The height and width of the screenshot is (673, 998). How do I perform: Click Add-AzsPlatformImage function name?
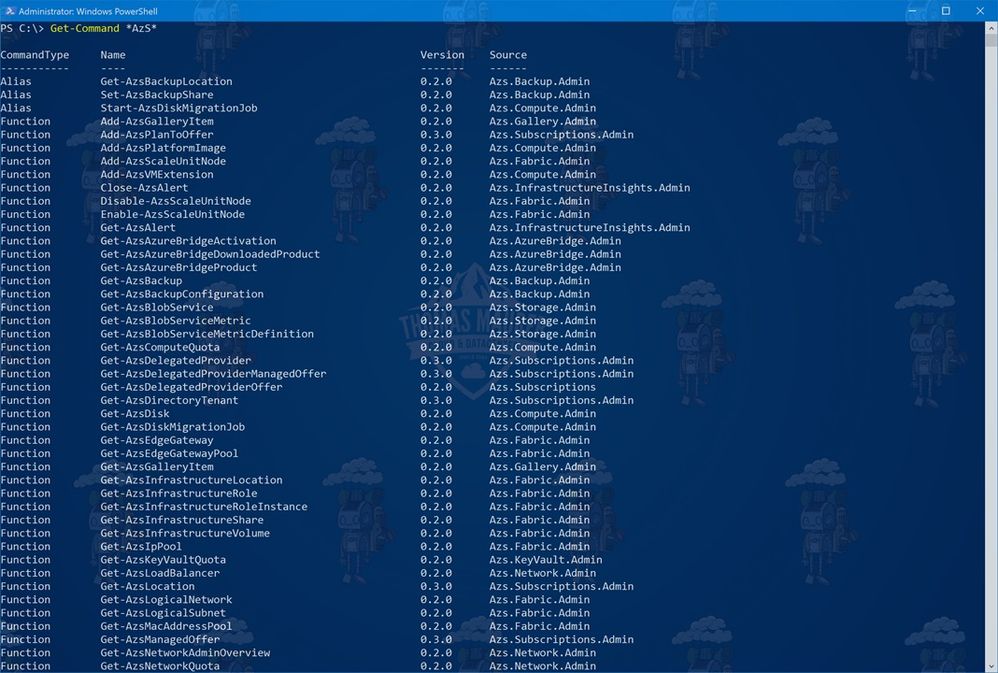point(163,148)
